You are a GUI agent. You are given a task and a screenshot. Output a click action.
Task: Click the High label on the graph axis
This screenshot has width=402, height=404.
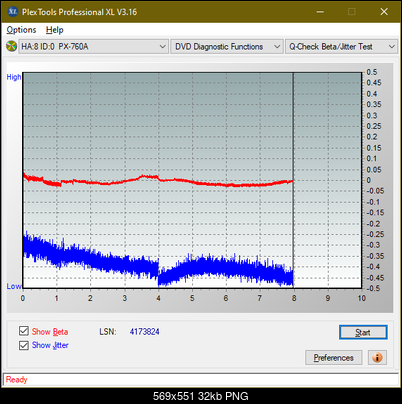tap(14, 77)
